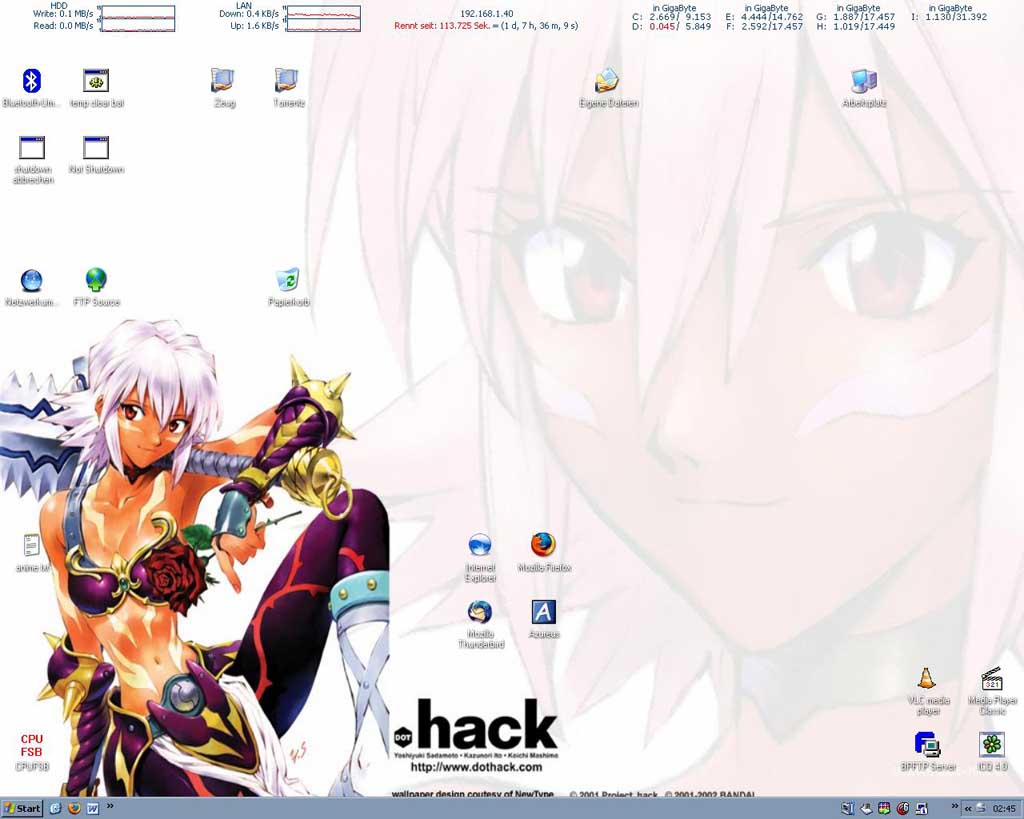Click the D: drive value 0.045/ 5.849
The image size is (1024, 819).
(680, 27)
